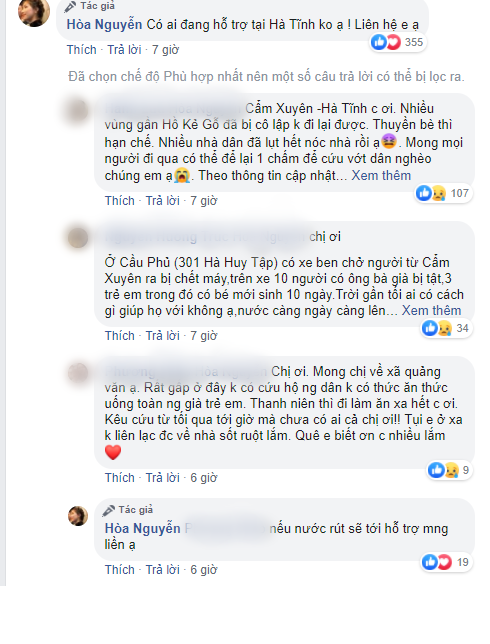Like the Cẩm Xuyên flood comment
The height and width of the screenshot is (644, 490).
tap(120, 201)
